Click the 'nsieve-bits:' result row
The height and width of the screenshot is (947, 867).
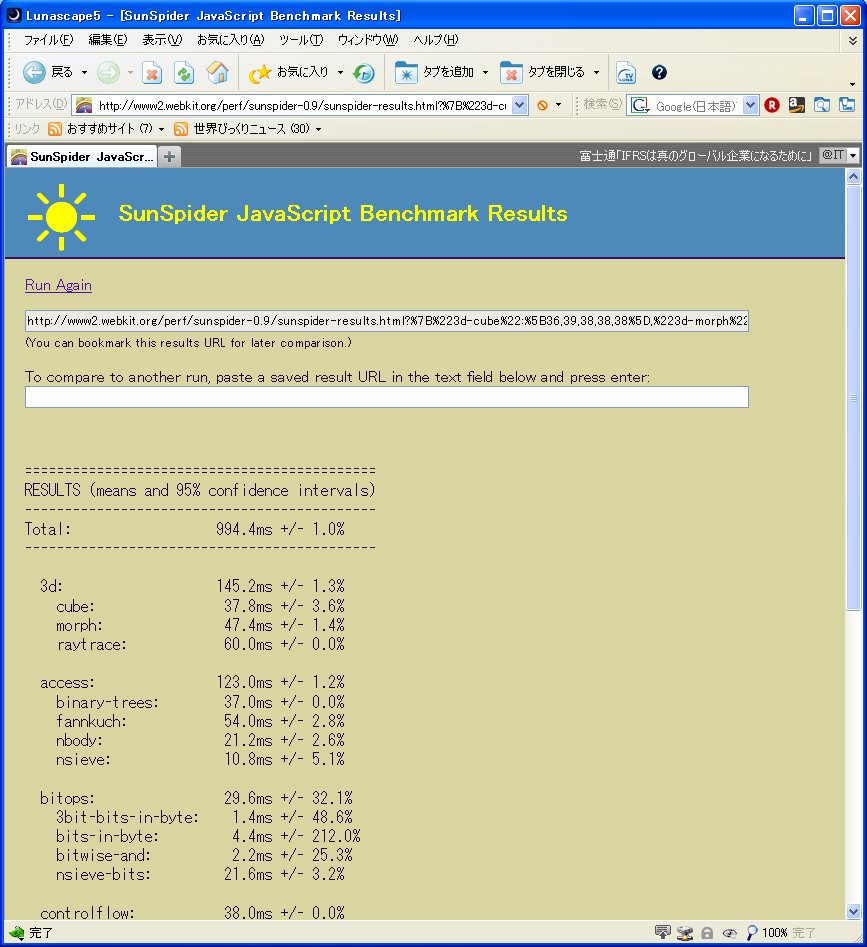coord(200,874)
